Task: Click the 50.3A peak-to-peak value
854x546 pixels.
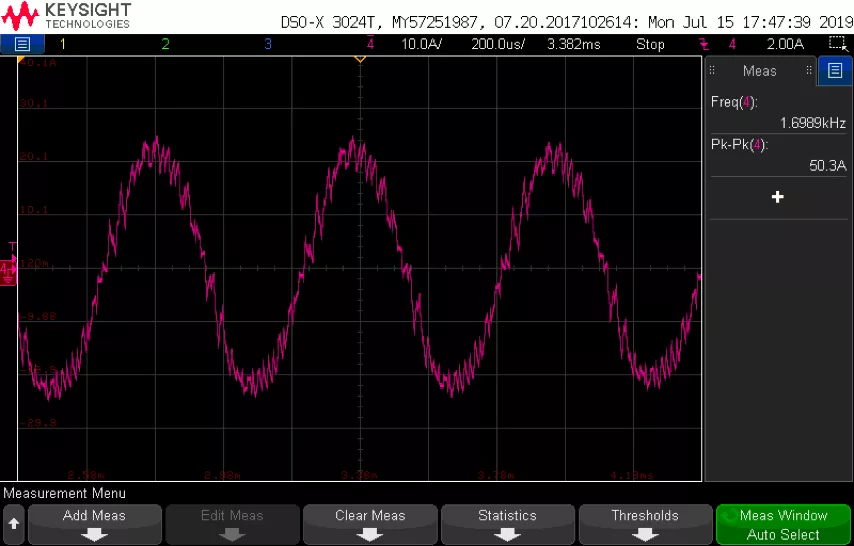Action: 827,166
